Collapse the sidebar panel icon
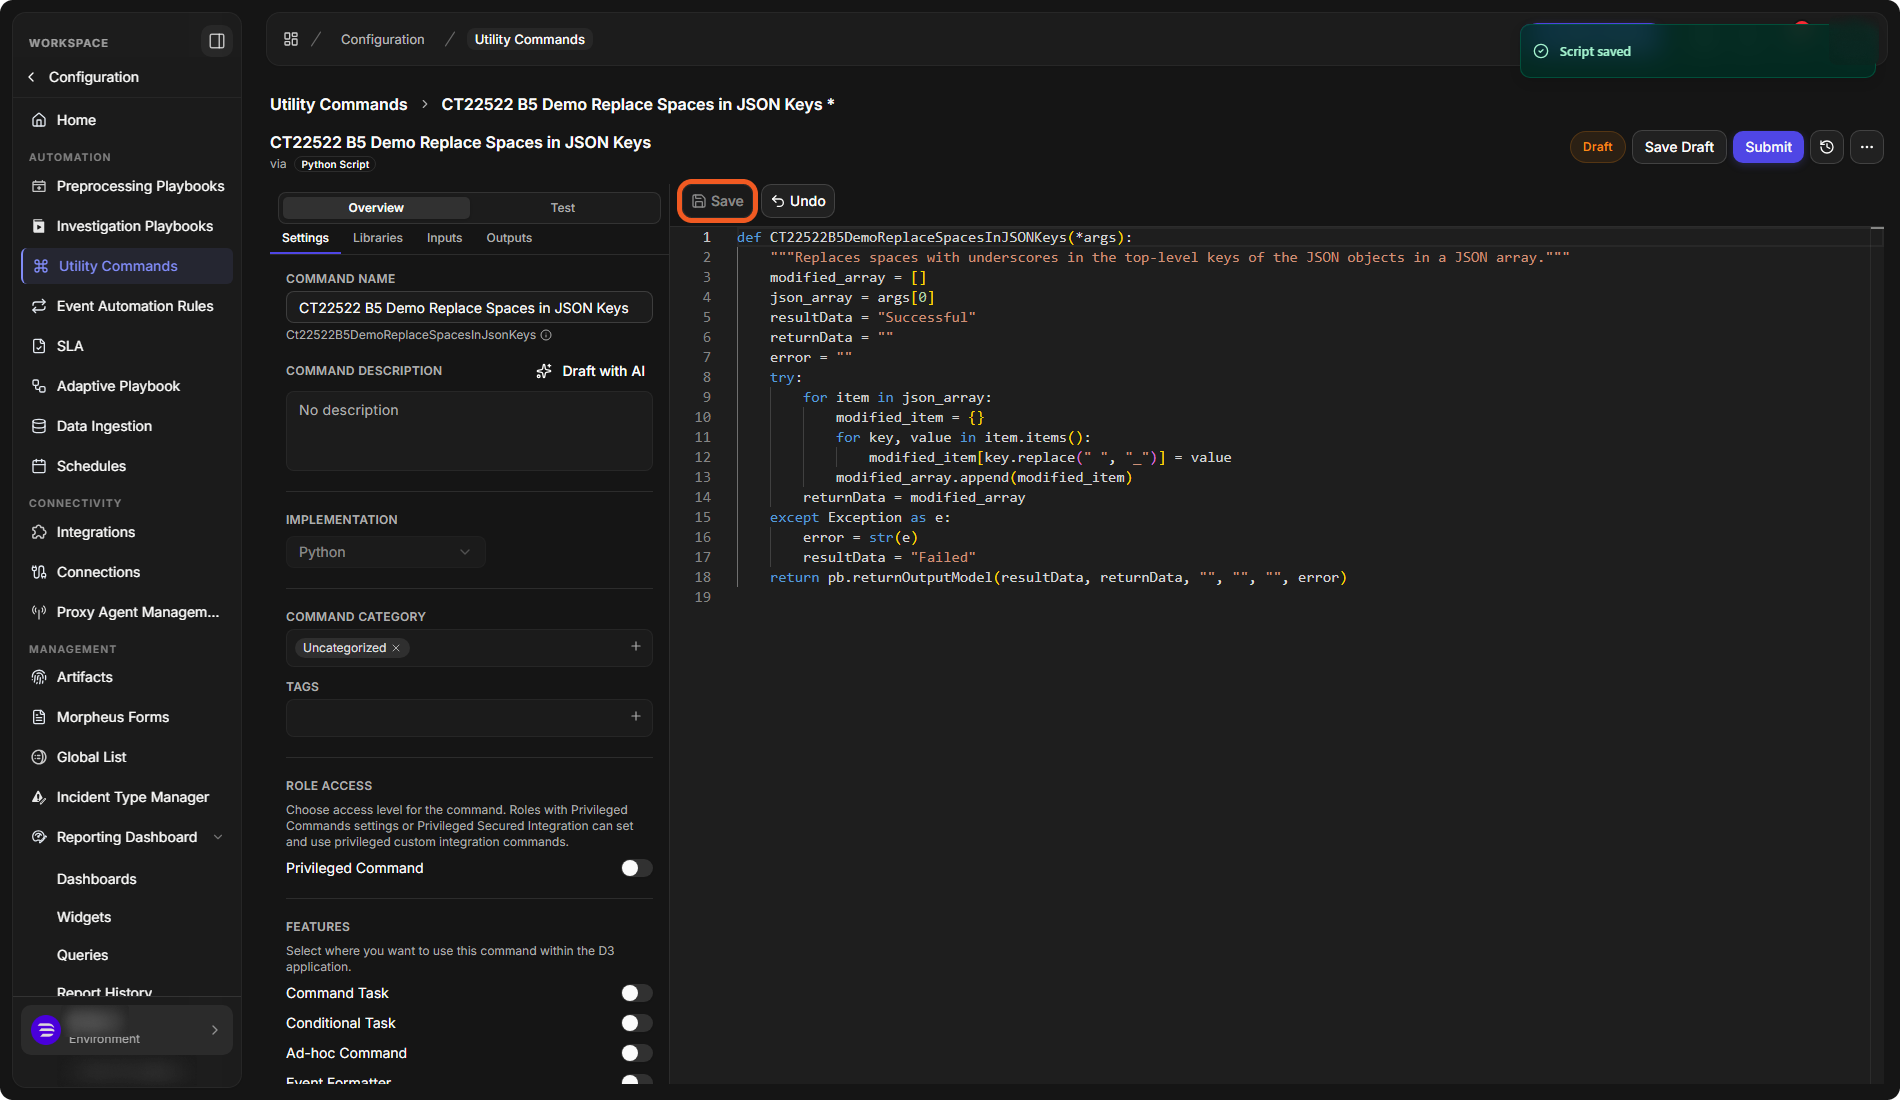1900x1100 pixels. [x=216, y=41]
